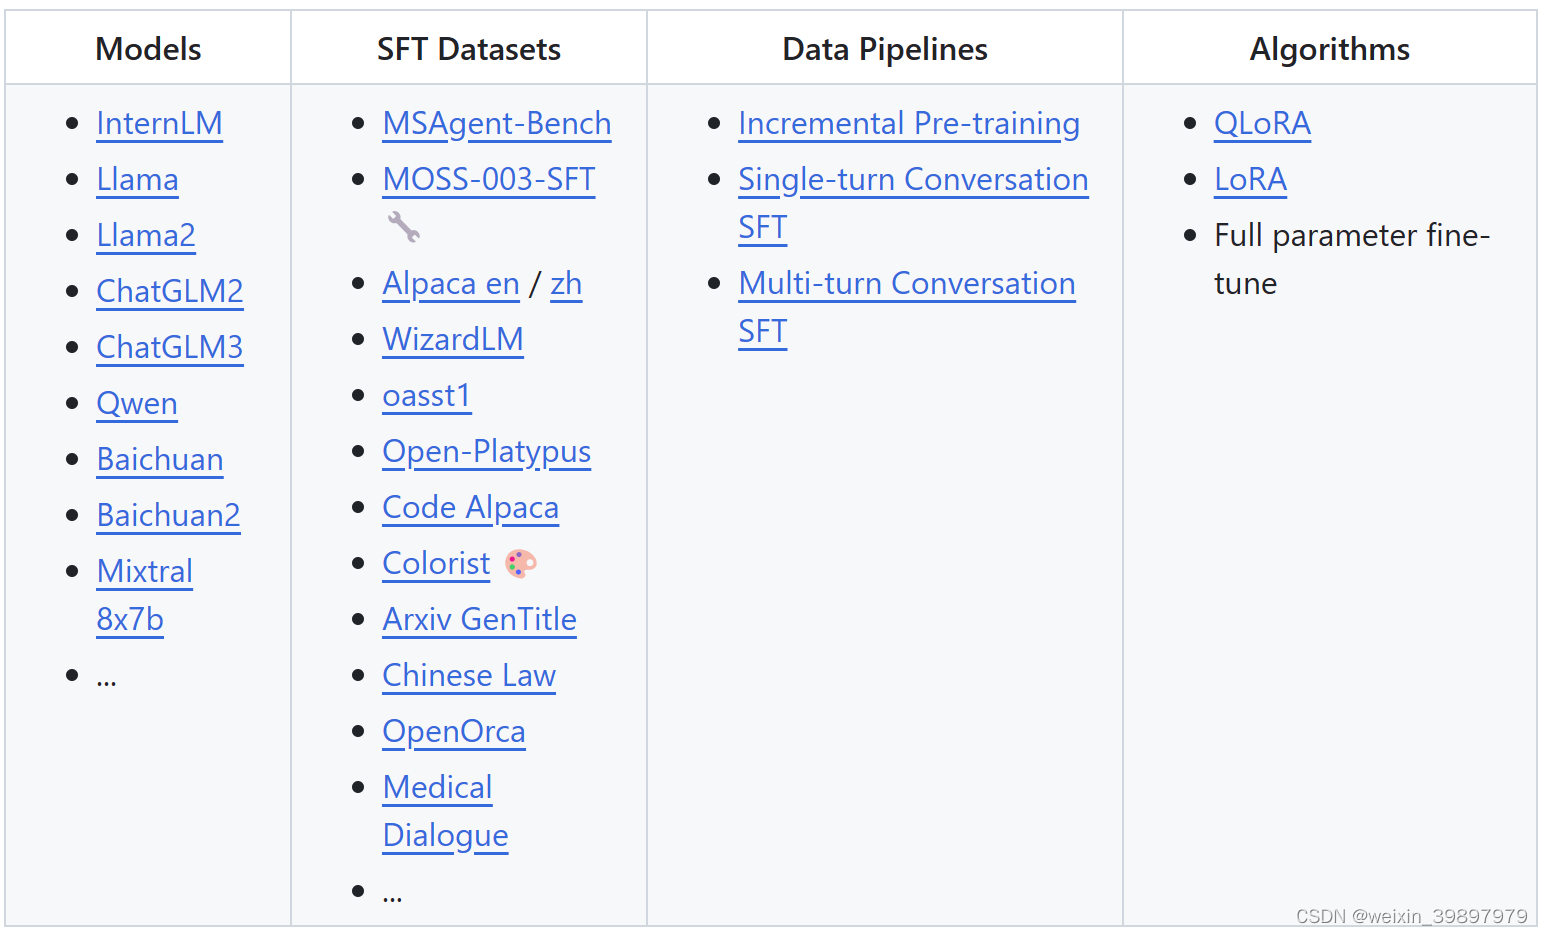Screen dimensions: 1543x935
Task: Open the Qwen model link
Action: (137, 404)
